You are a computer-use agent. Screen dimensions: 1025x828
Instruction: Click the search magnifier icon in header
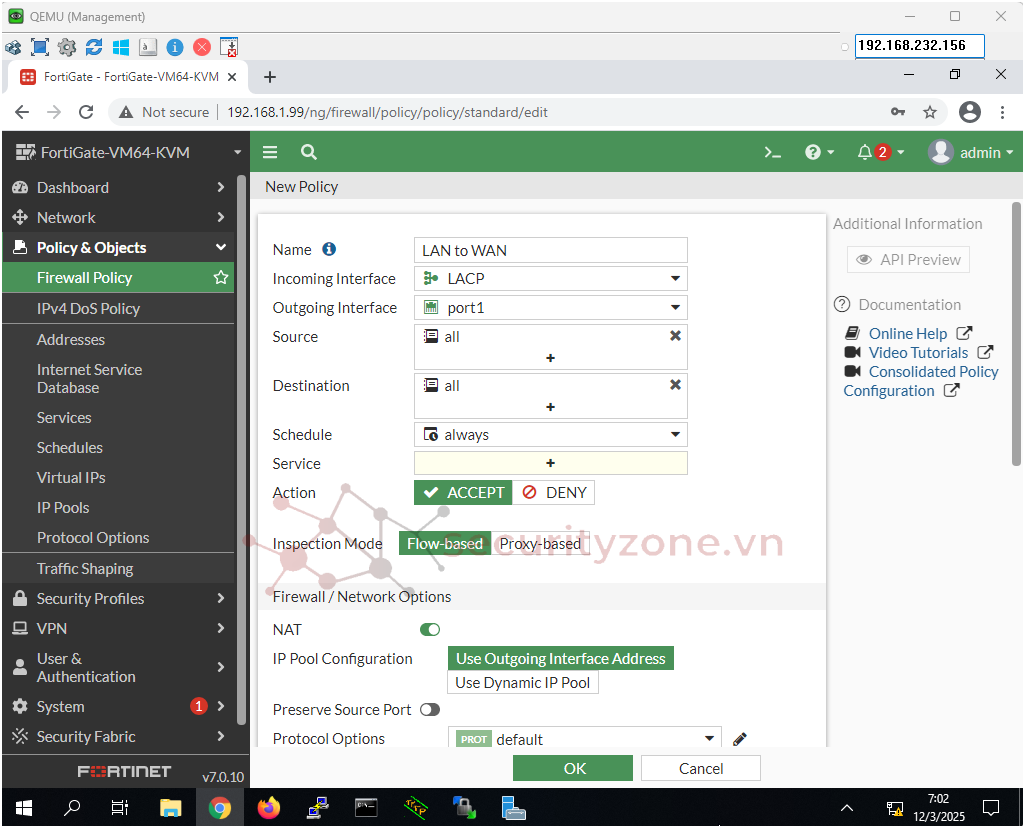click(309, 152)
